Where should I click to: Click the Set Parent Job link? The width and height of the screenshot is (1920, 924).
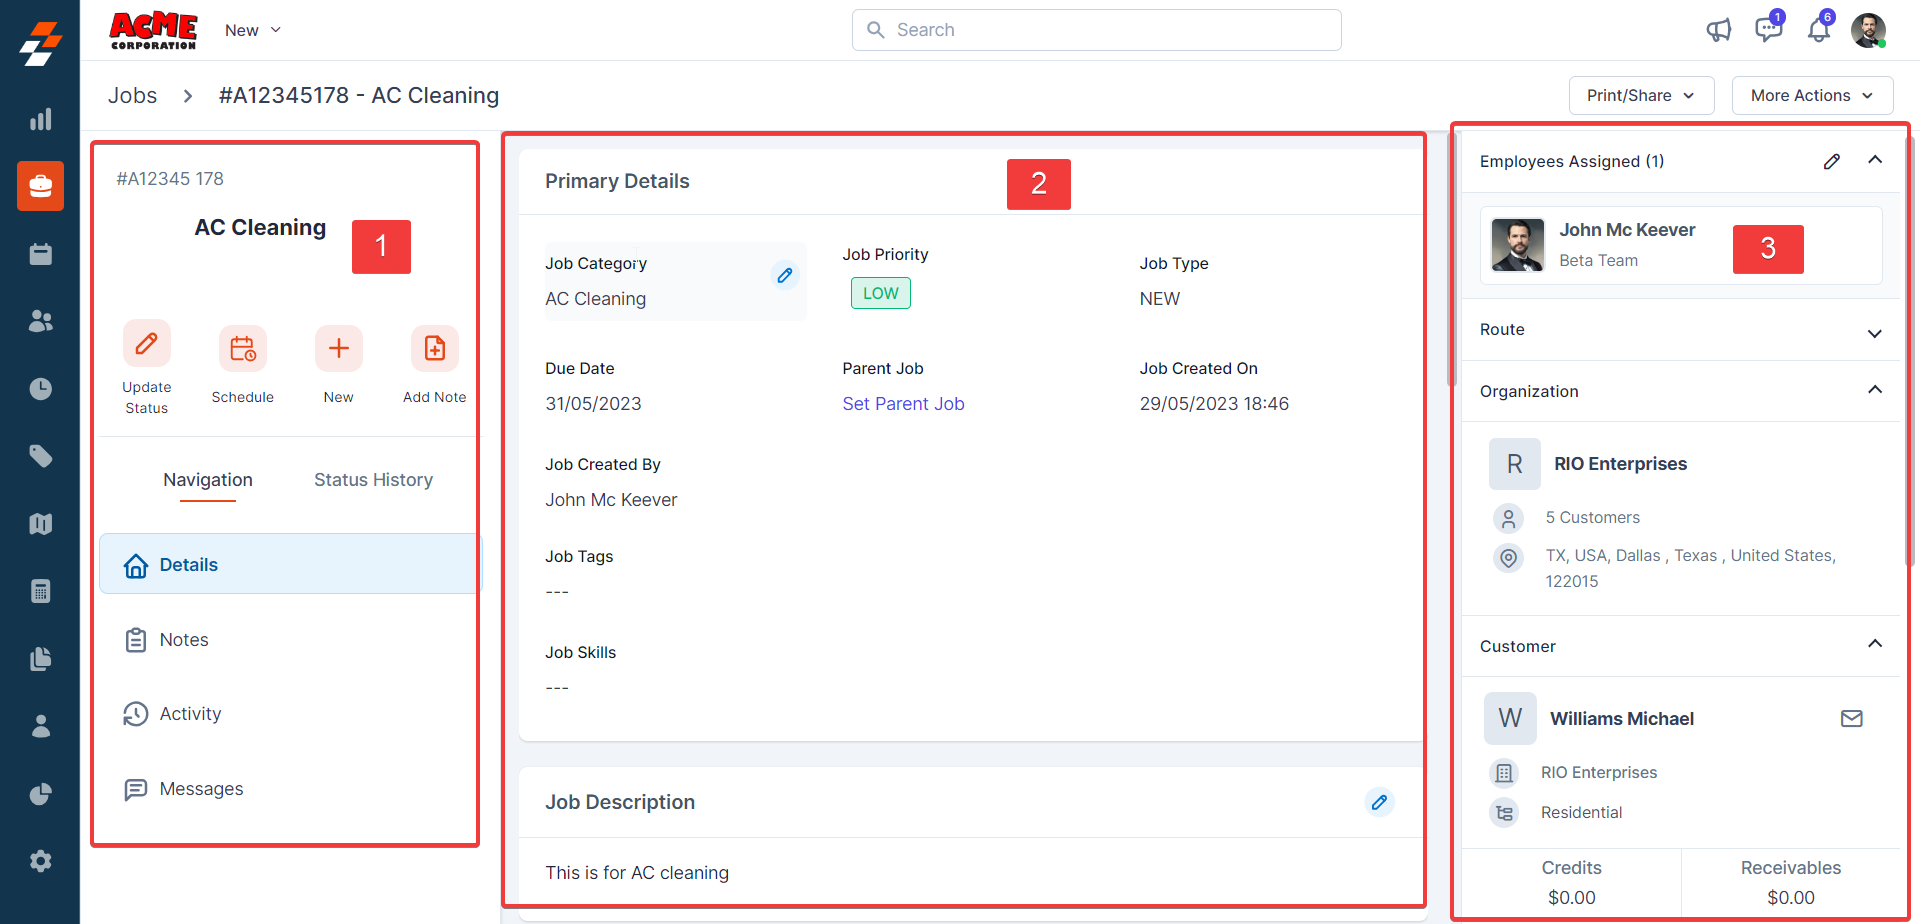pos(903,404)
